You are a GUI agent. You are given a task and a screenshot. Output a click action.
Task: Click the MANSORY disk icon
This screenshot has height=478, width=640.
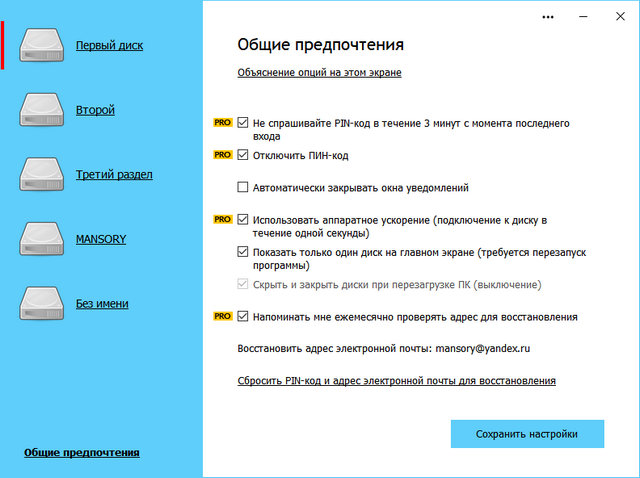42,240
